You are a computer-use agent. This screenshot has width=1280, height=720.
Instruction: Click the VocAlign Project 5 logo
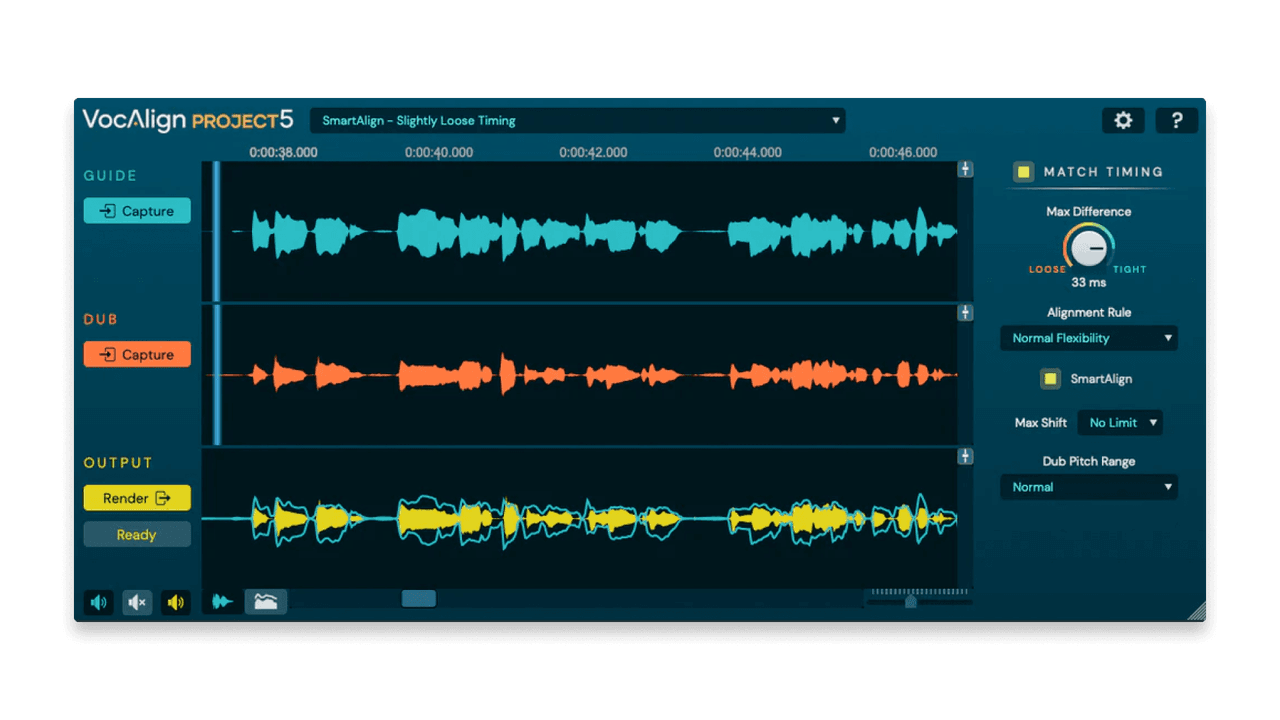[x=186, y=120]
